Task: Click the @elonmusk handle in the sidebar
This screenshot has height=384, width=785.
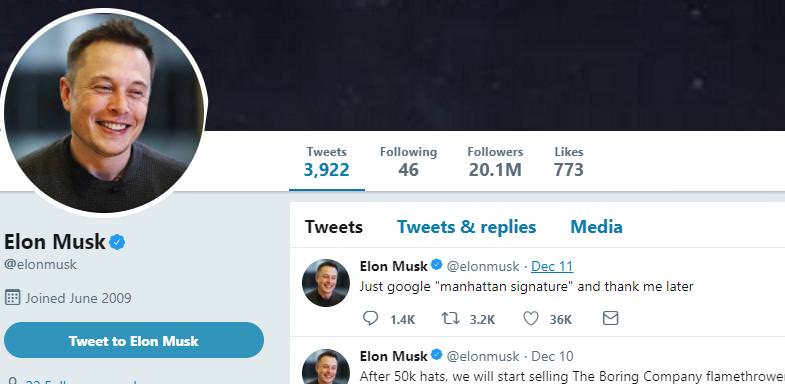Action: [x=41, y=264]
